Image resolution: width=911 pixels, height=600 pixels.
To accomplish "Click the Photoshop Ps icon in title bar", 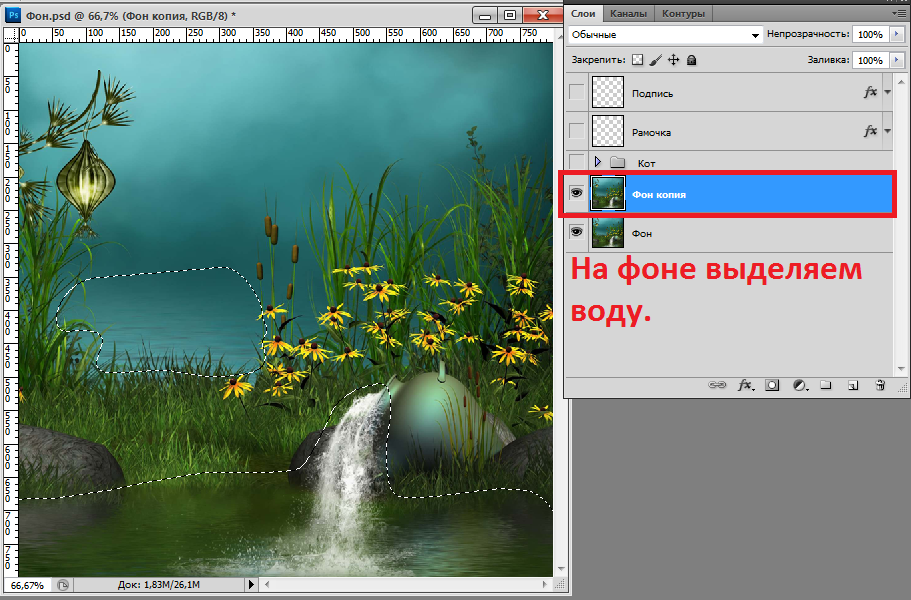I will 13,15.
